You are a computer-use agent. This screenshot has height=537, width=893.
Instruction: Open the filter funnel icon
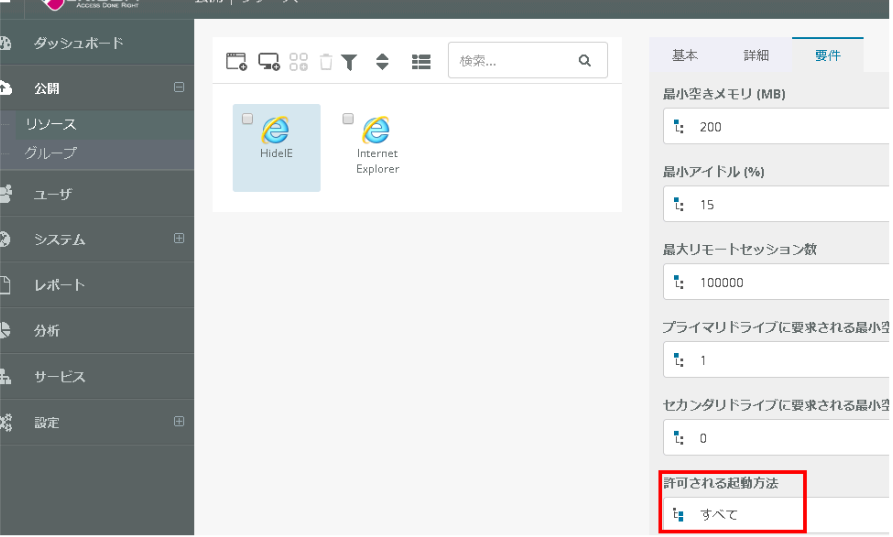(x=349, y=62)
